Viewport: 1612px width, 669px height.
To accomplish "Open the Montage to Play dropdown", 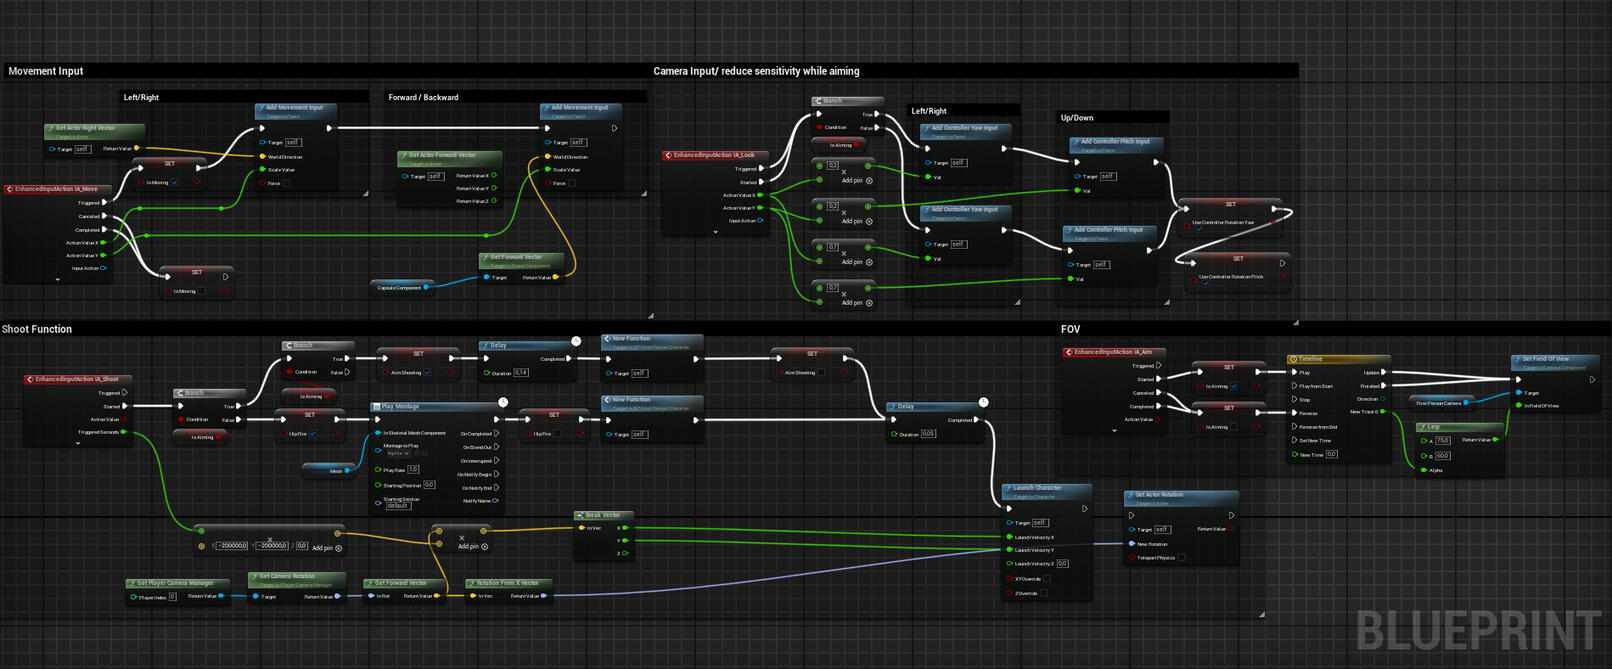I will tap(398, 453).
